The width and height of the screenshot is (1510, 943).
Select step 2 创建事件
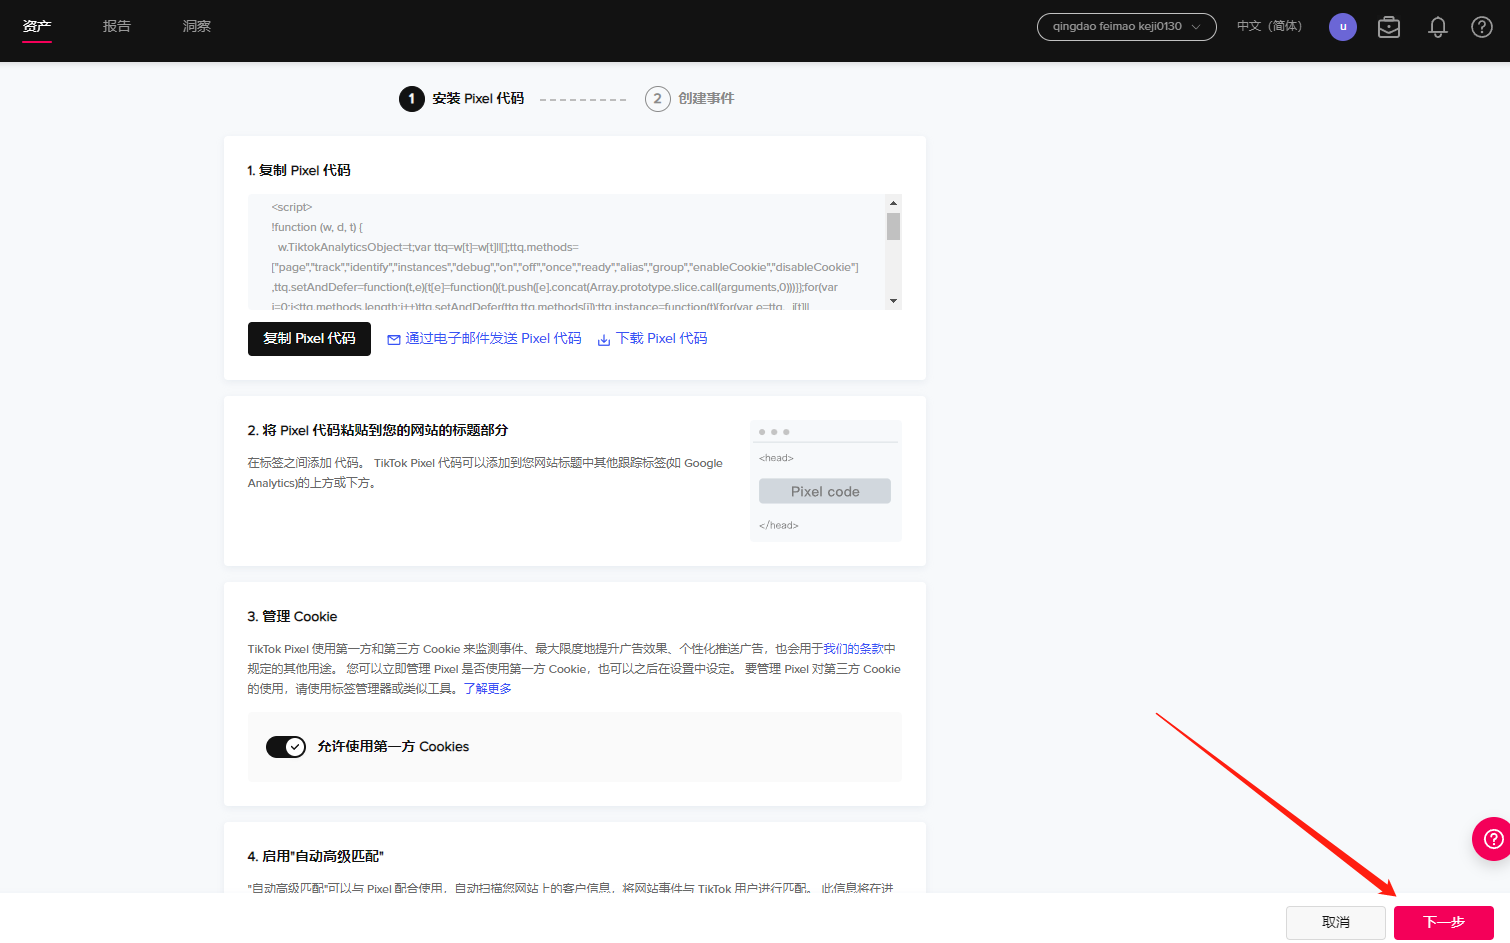pyautogui.click(x=690, y=98)
